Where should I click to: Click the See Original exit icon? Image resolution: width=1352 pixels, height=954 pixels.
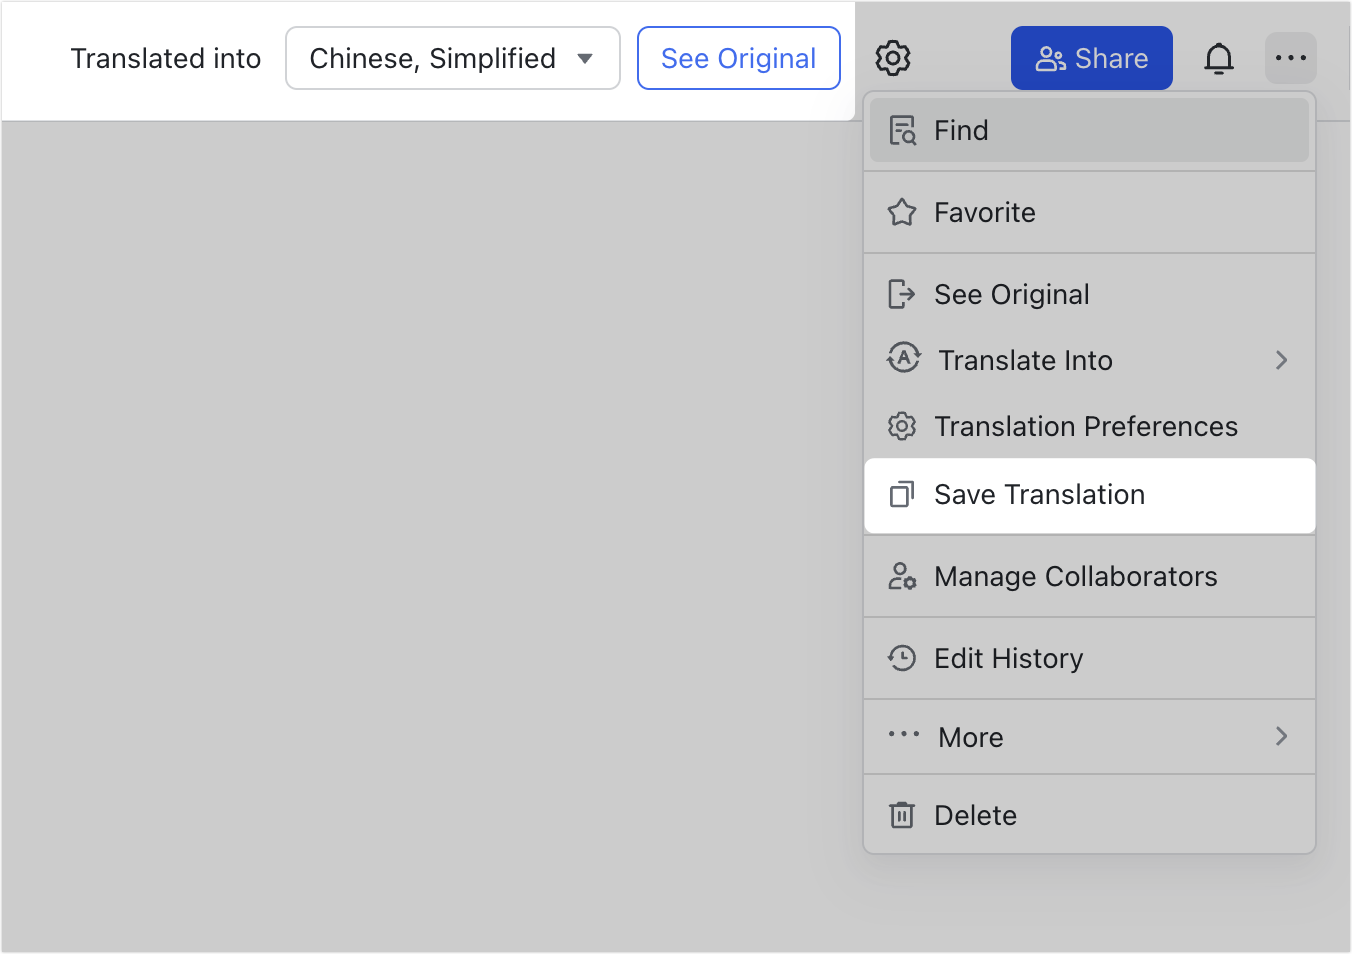coord(902,294)
